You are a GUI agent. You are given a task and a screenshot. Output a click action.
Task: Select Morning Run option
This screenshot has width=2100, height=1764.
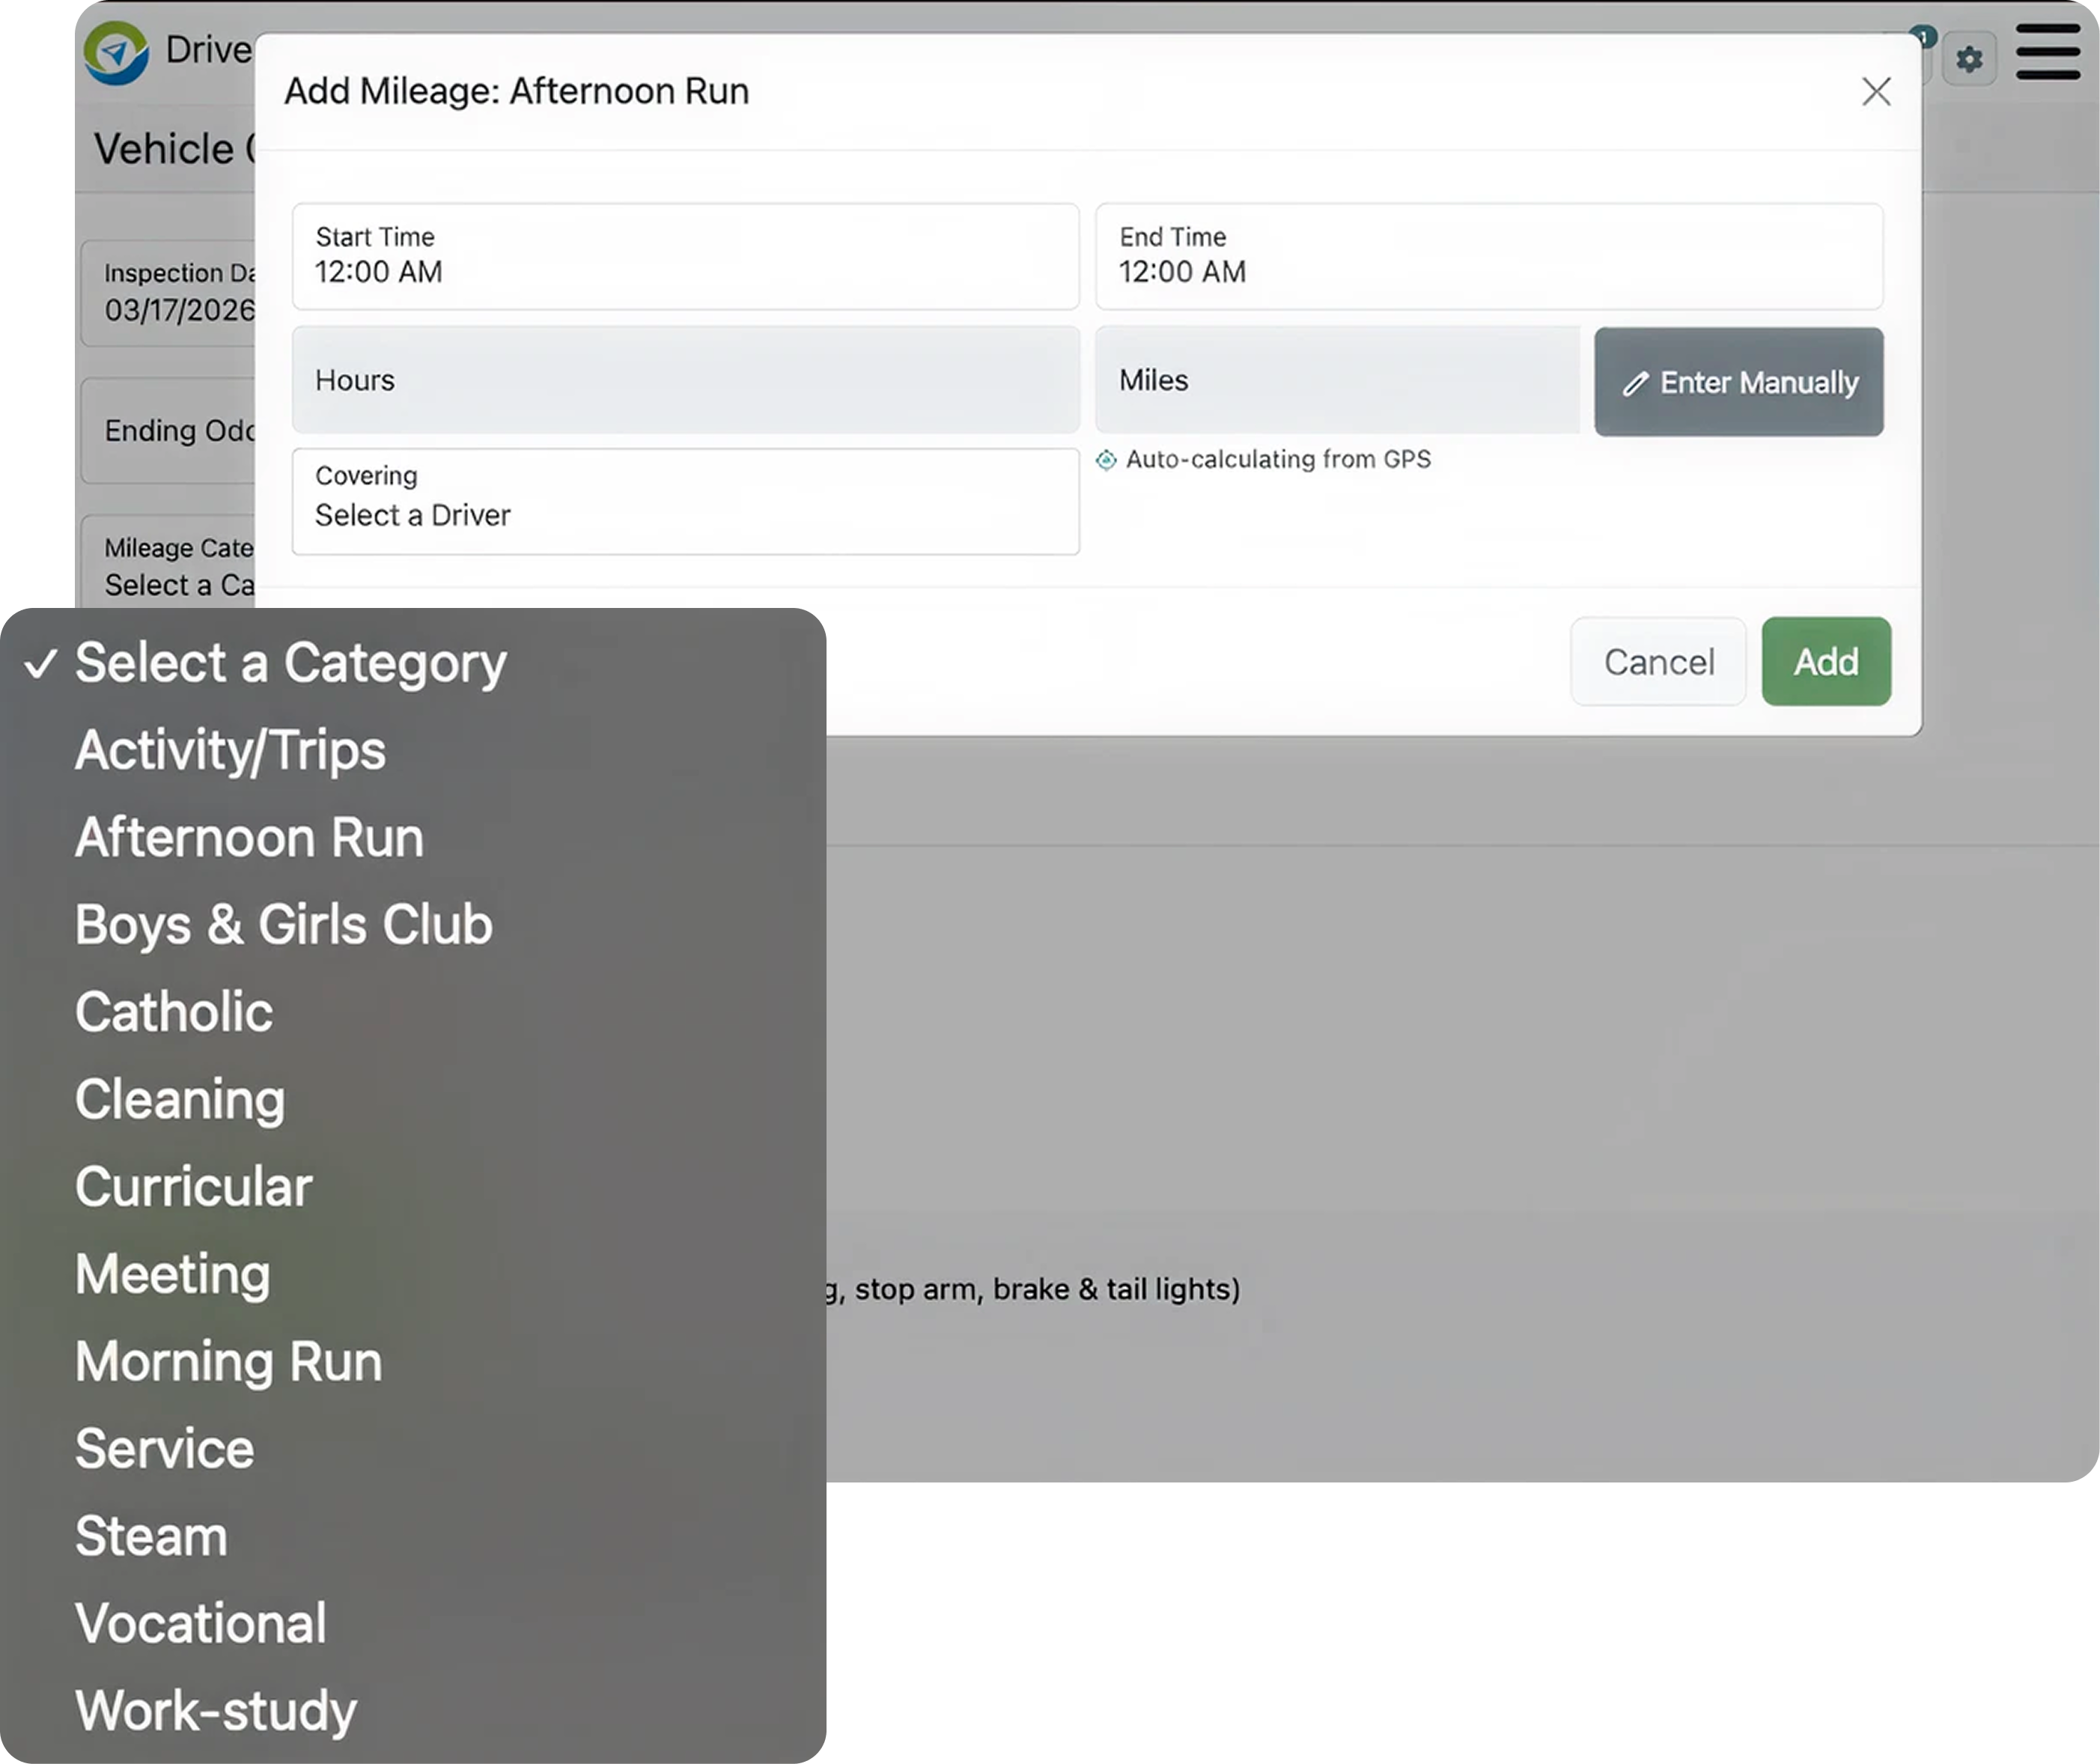[228, 1361]
